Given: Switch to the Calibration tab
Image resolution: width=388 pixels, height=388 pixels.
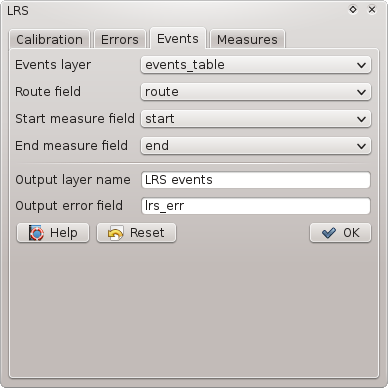Looking at the screenshot, I should [49, 39].
